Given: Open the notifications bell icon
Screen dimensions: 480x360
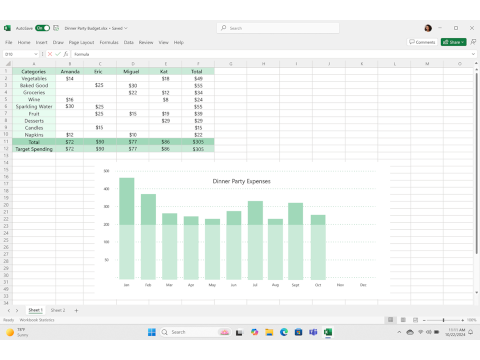Looking at the screenshot, I should point(471,332).
